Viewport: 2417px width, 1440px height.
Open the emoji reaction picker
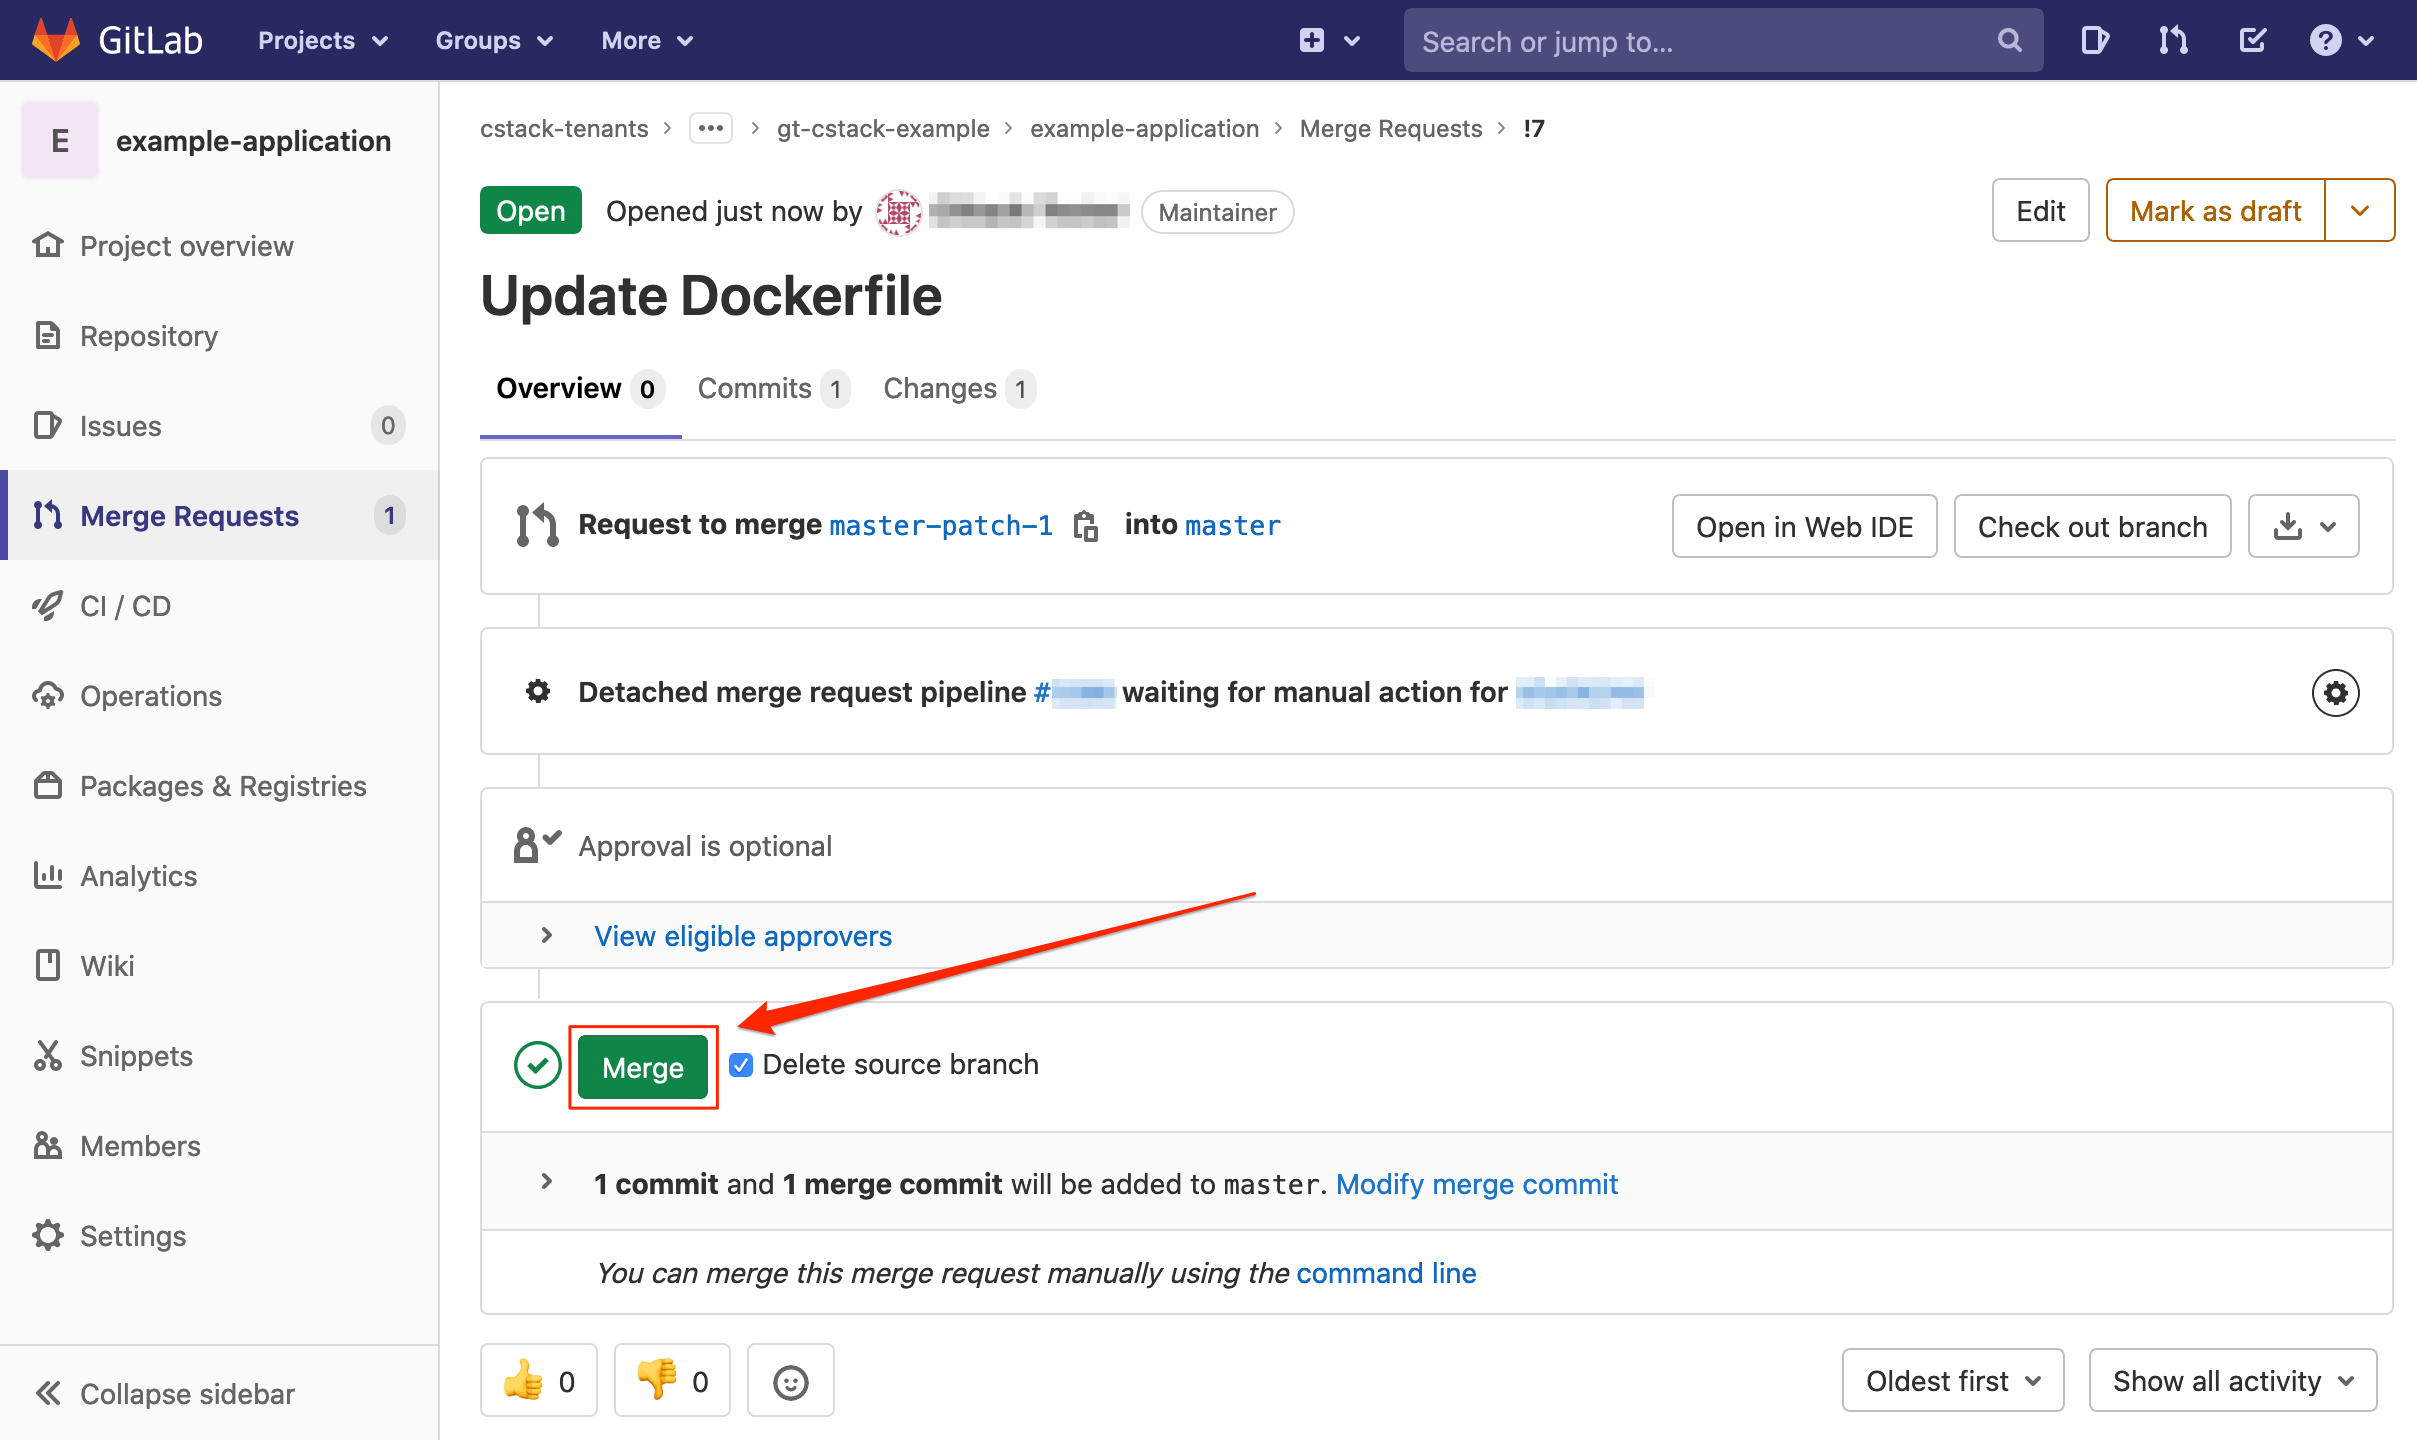click(x=790, y=1380)
